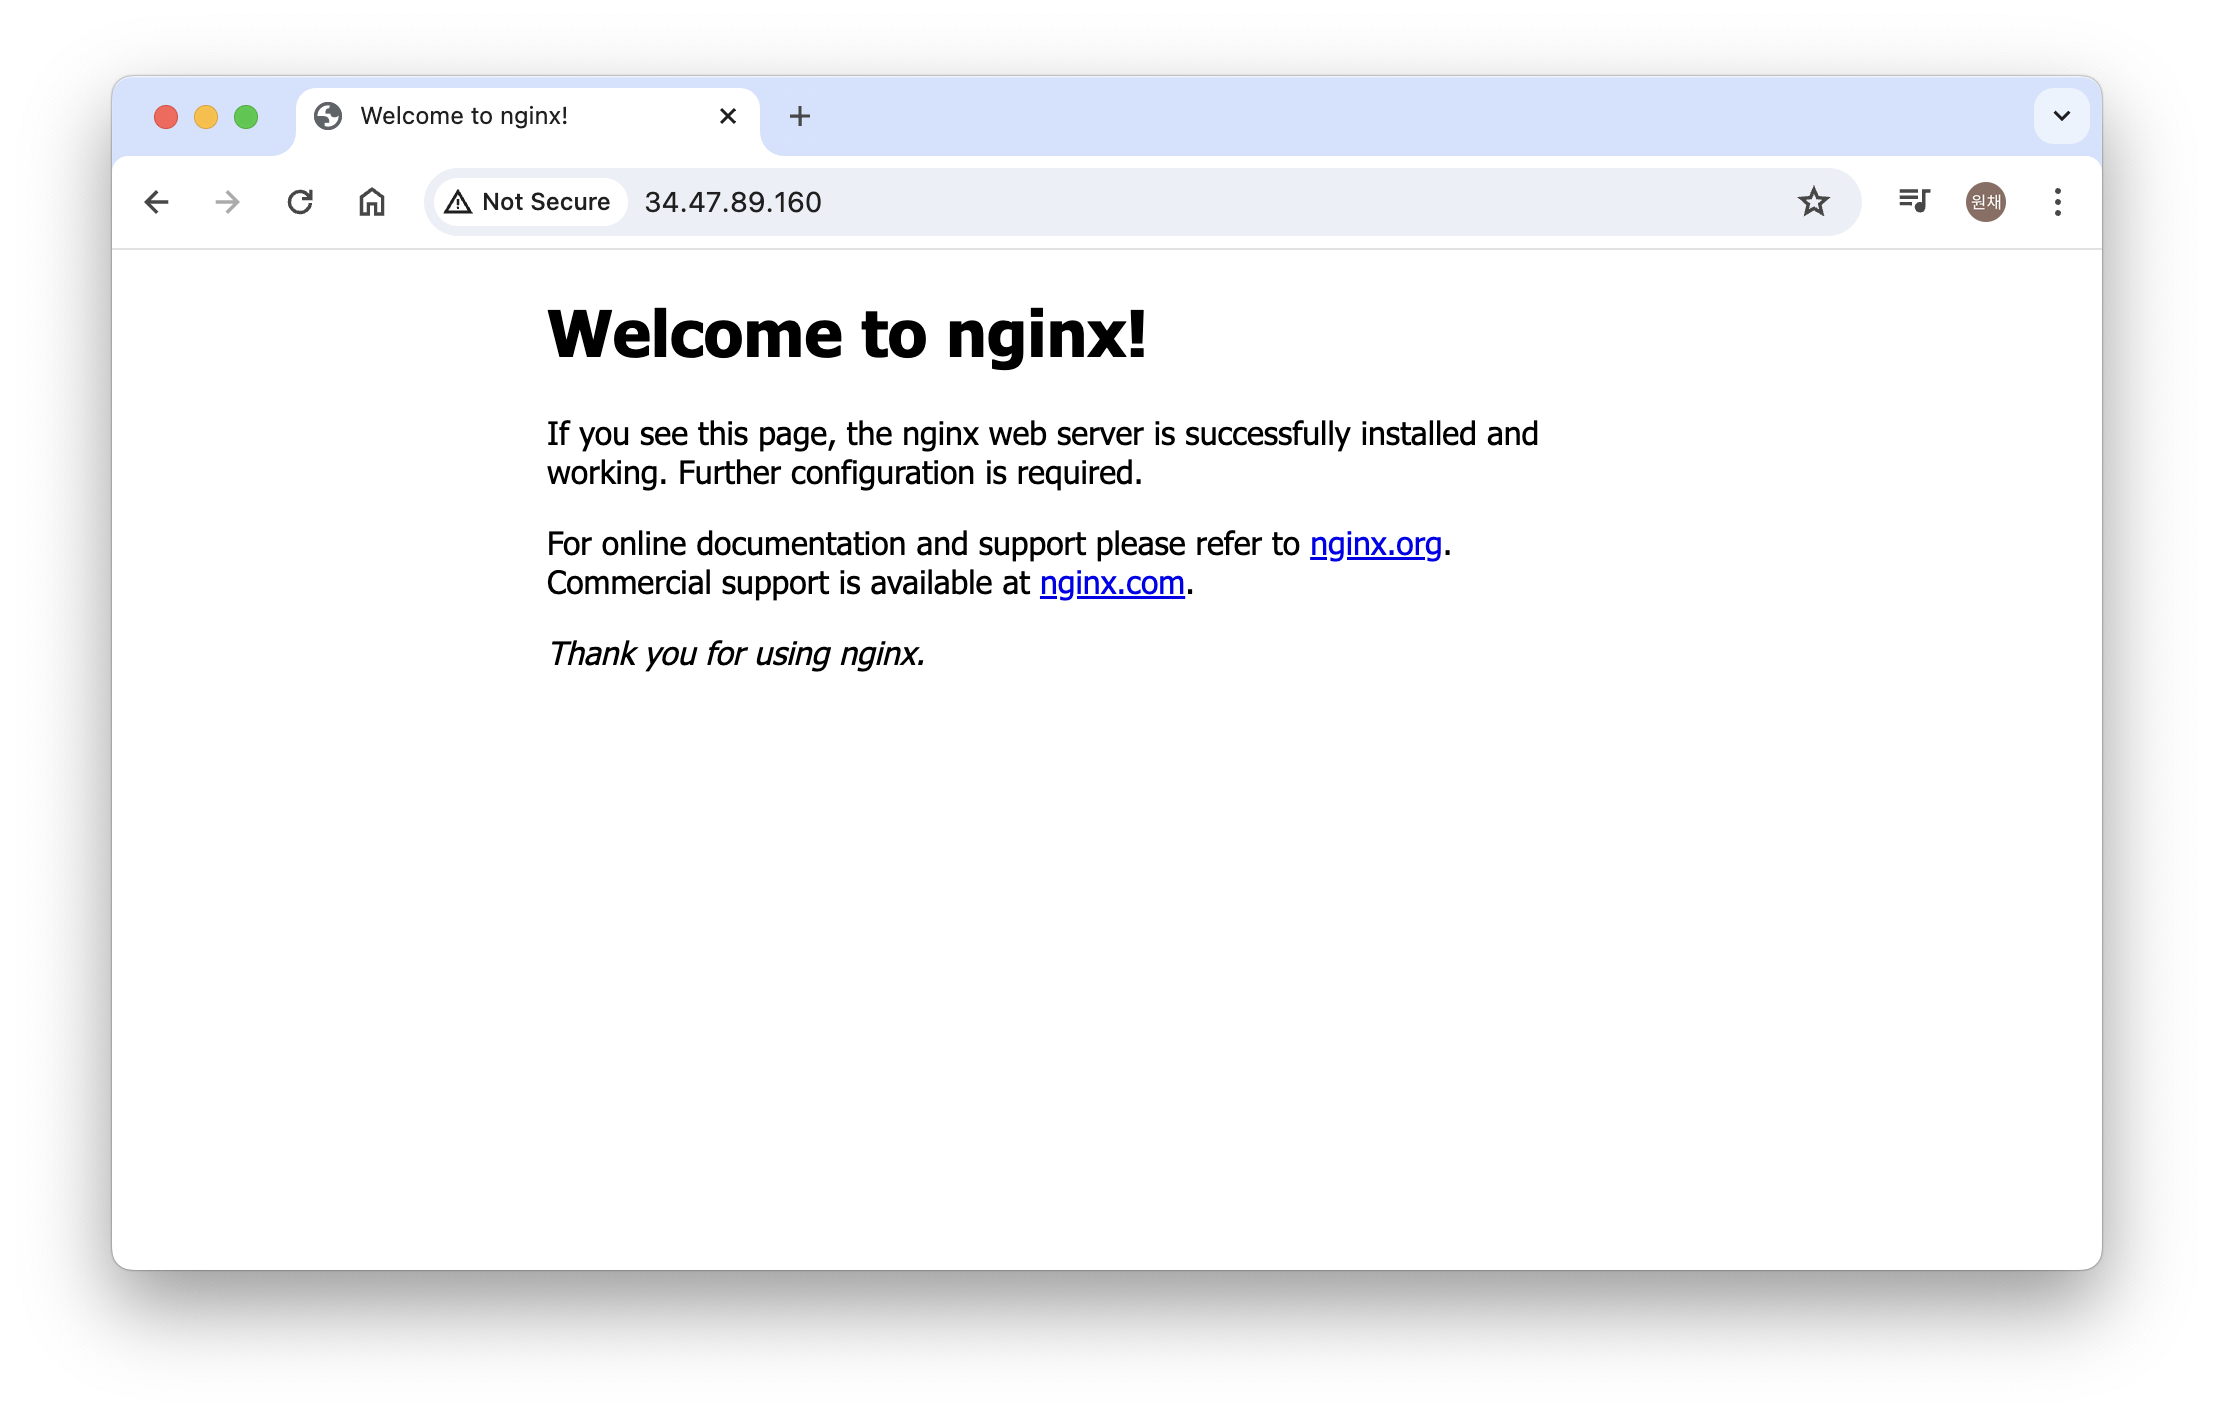Close the Welcome to nginx! tab
This screenshot has width=2214, height=1418.
click(x=728, y=116)
